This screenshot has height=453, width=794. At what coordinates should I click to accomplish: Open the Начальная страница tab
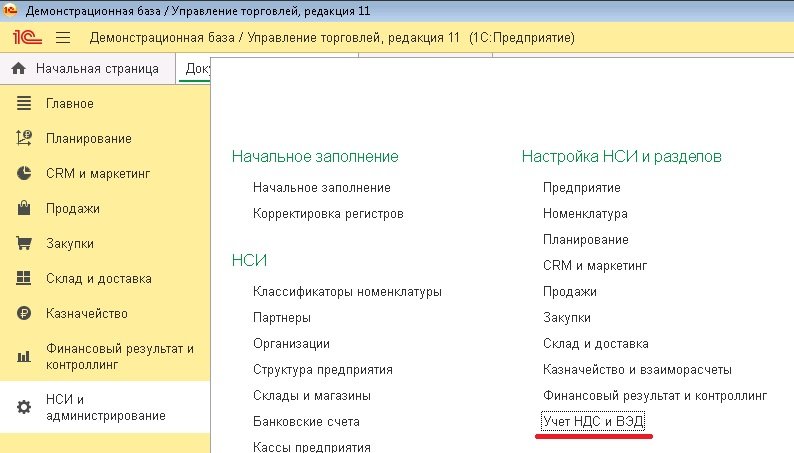pos(86,69)
